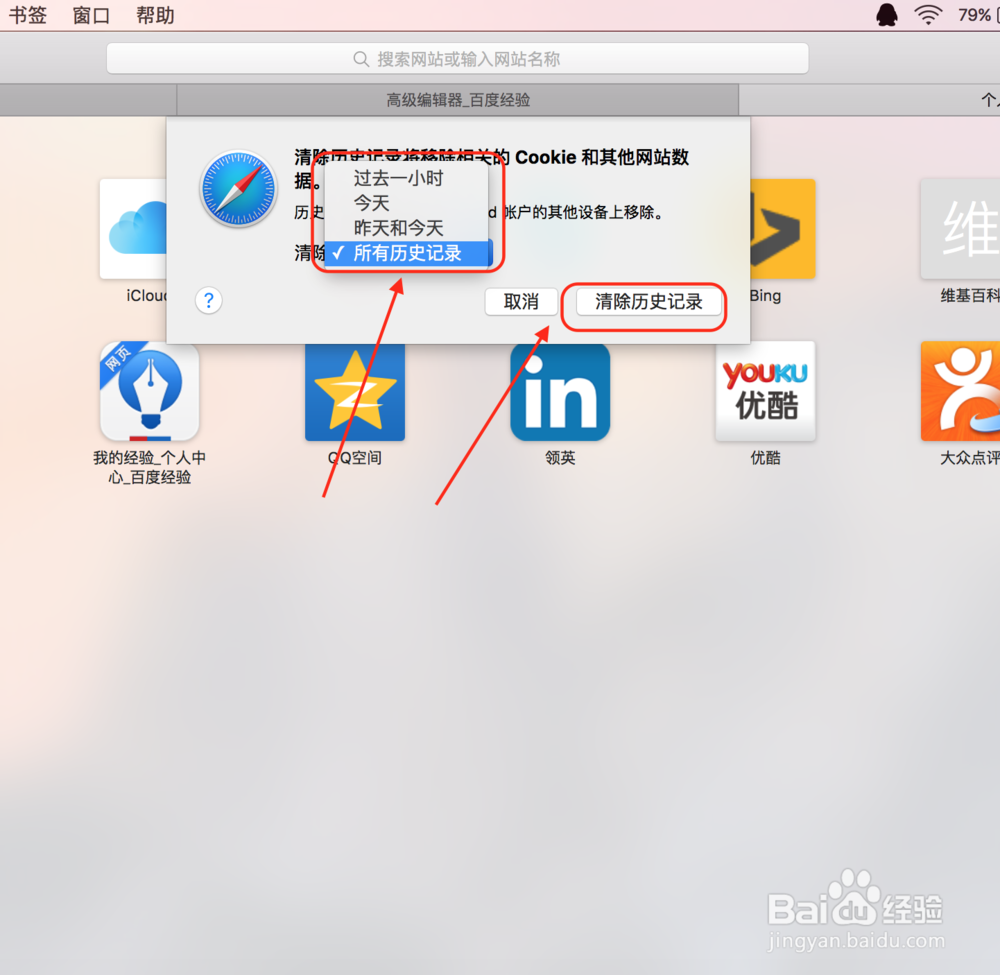Open the 窗口 menu
Viewport: 1000px width, 975px height.
tap(91, 15)
